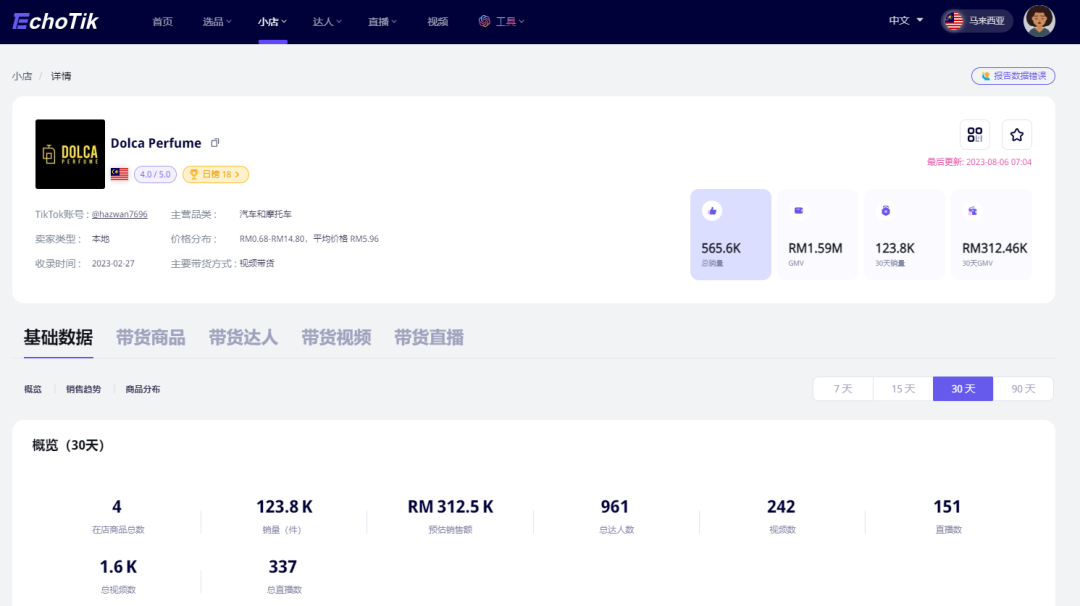Click 151 直播数 stat
Viewport: 1080px width, 606px height.
pyautogui.click(x=948, y=515)
